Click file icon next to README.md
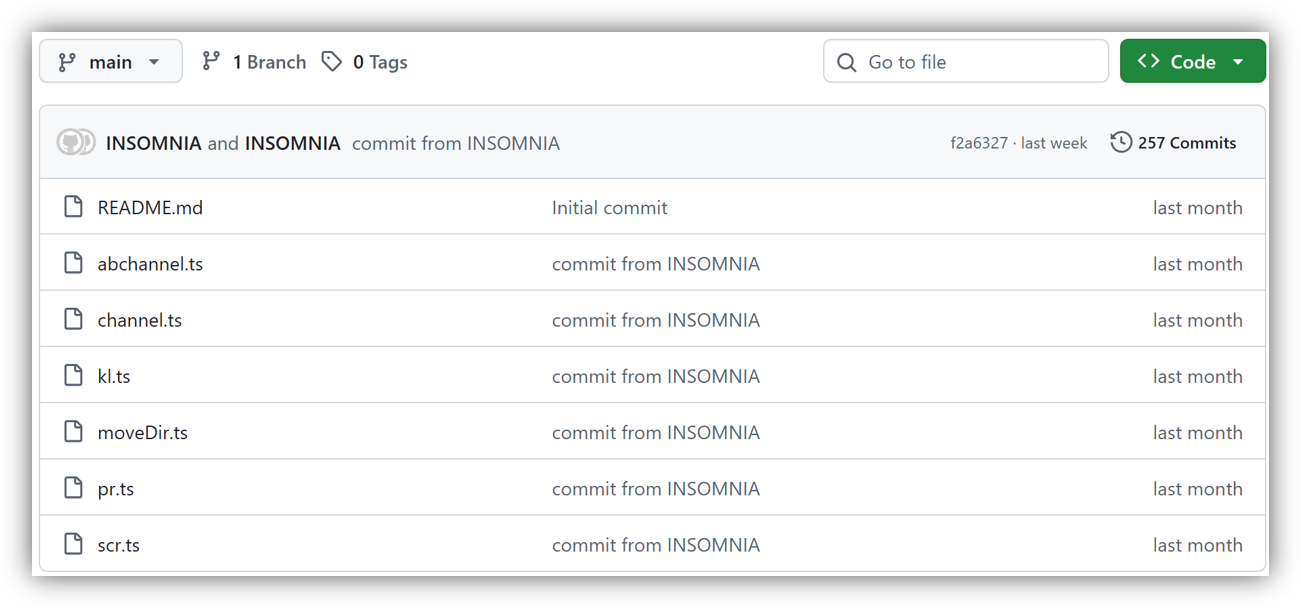 click(x=73, y=207)
